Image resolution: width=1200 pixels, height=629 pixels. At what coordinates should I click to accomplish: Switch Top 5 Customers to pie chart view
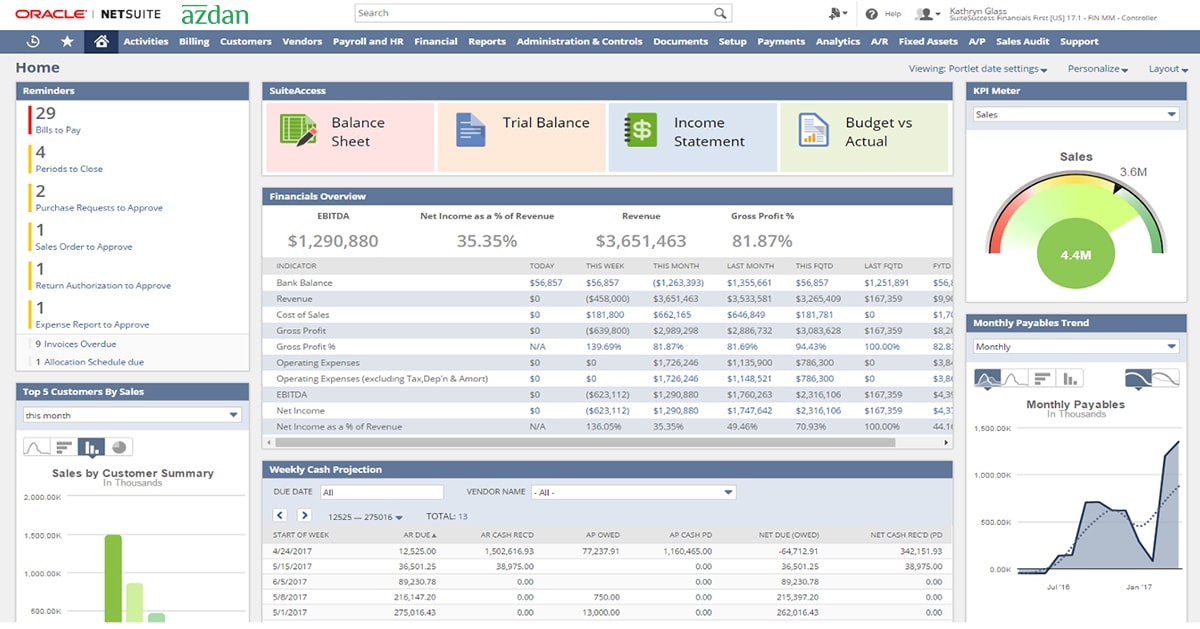click(x=119, y=446)
